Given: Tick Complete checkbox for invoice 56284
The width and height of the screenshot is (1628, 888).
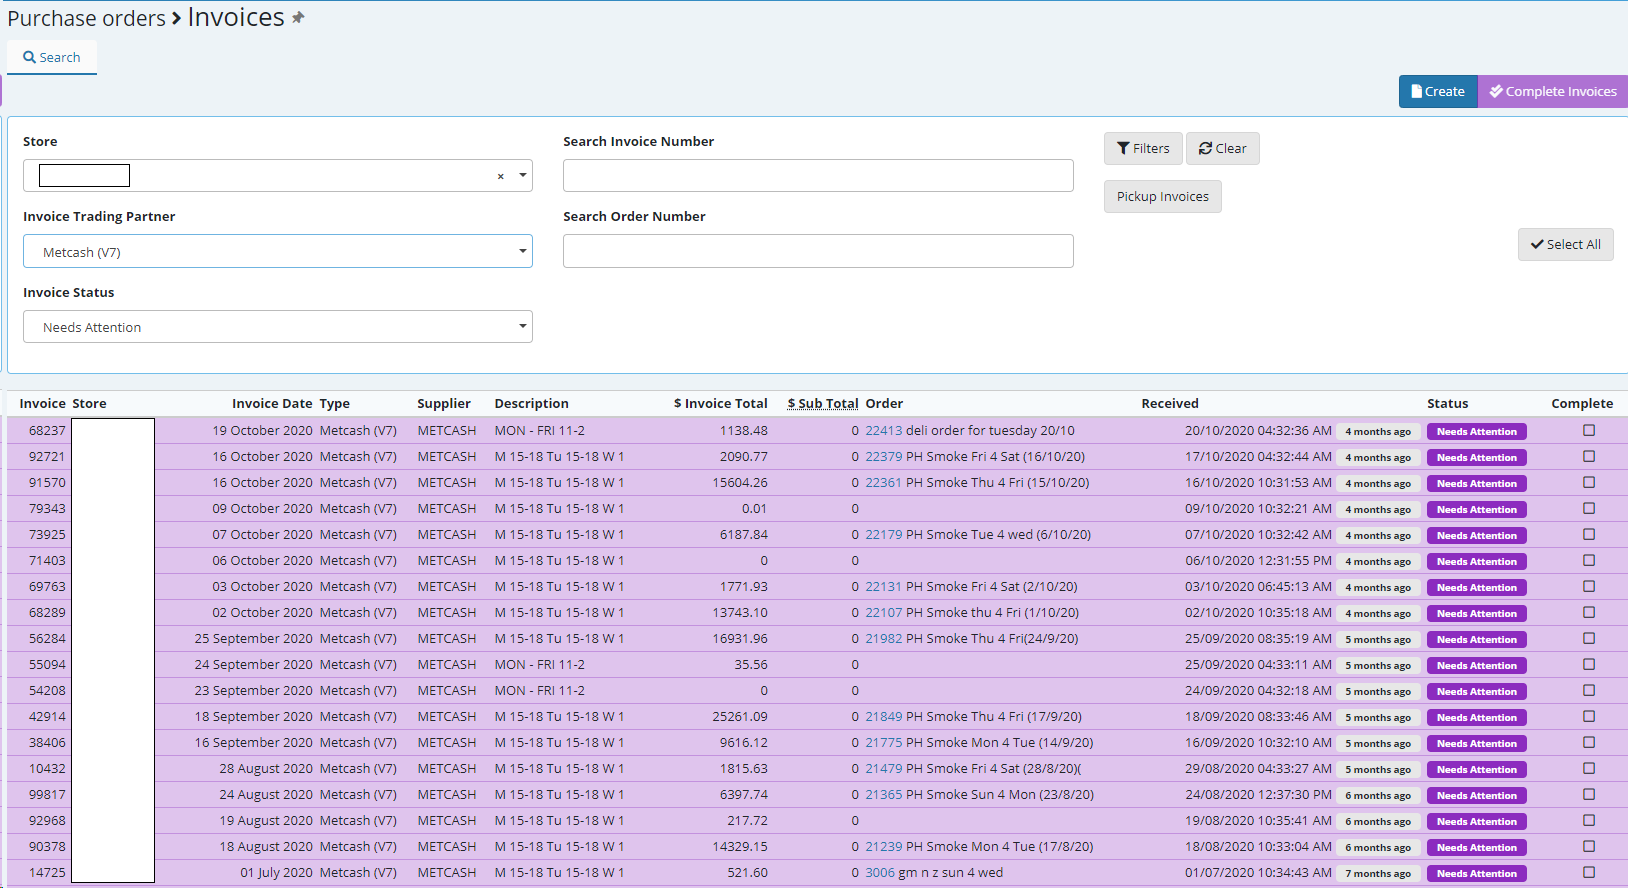Looking at the screenshot, I should click(x=1589, y=639).
